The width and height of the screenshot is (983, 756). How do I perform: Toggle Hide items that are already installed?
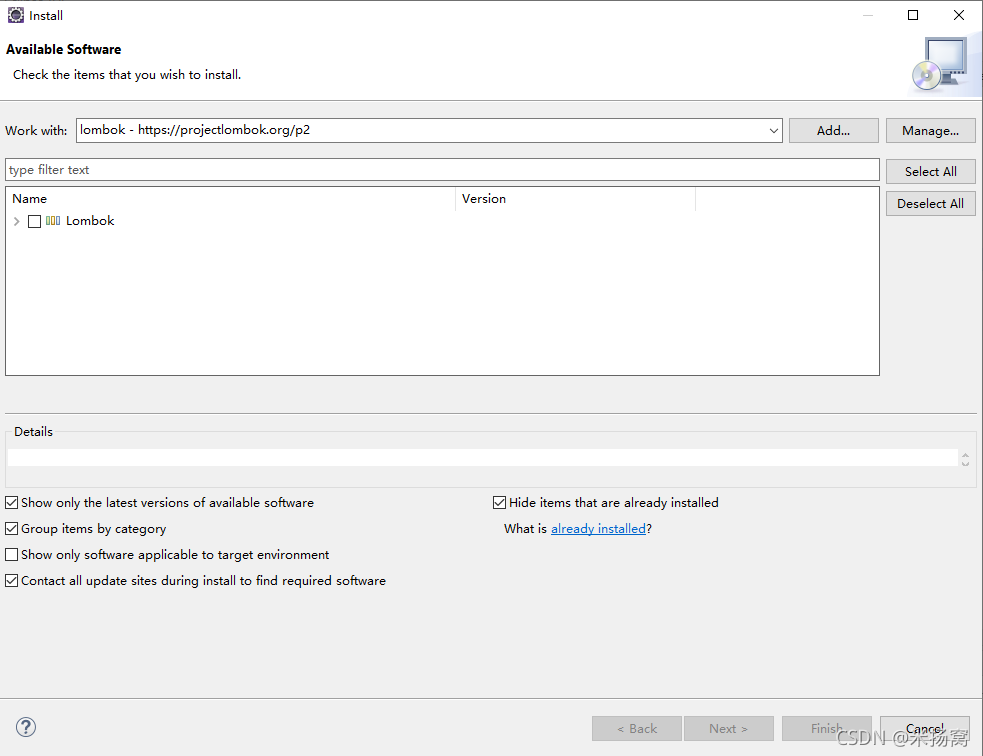(x=500, y=503)
